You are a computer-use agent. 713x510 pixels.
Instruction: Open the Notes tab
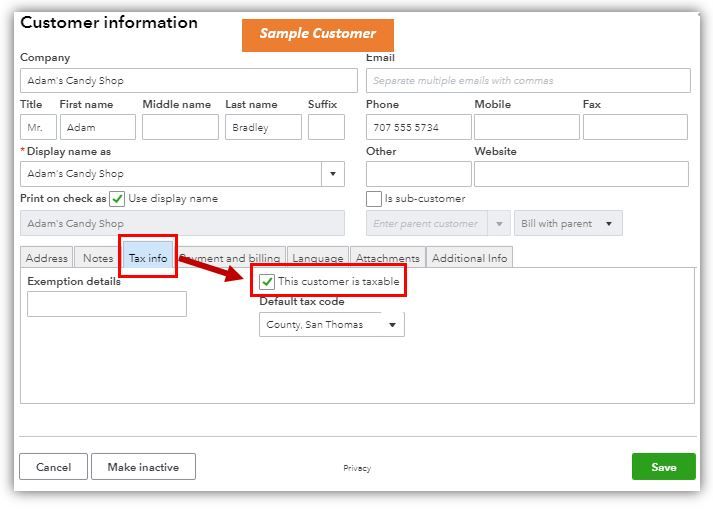[98, 258]
